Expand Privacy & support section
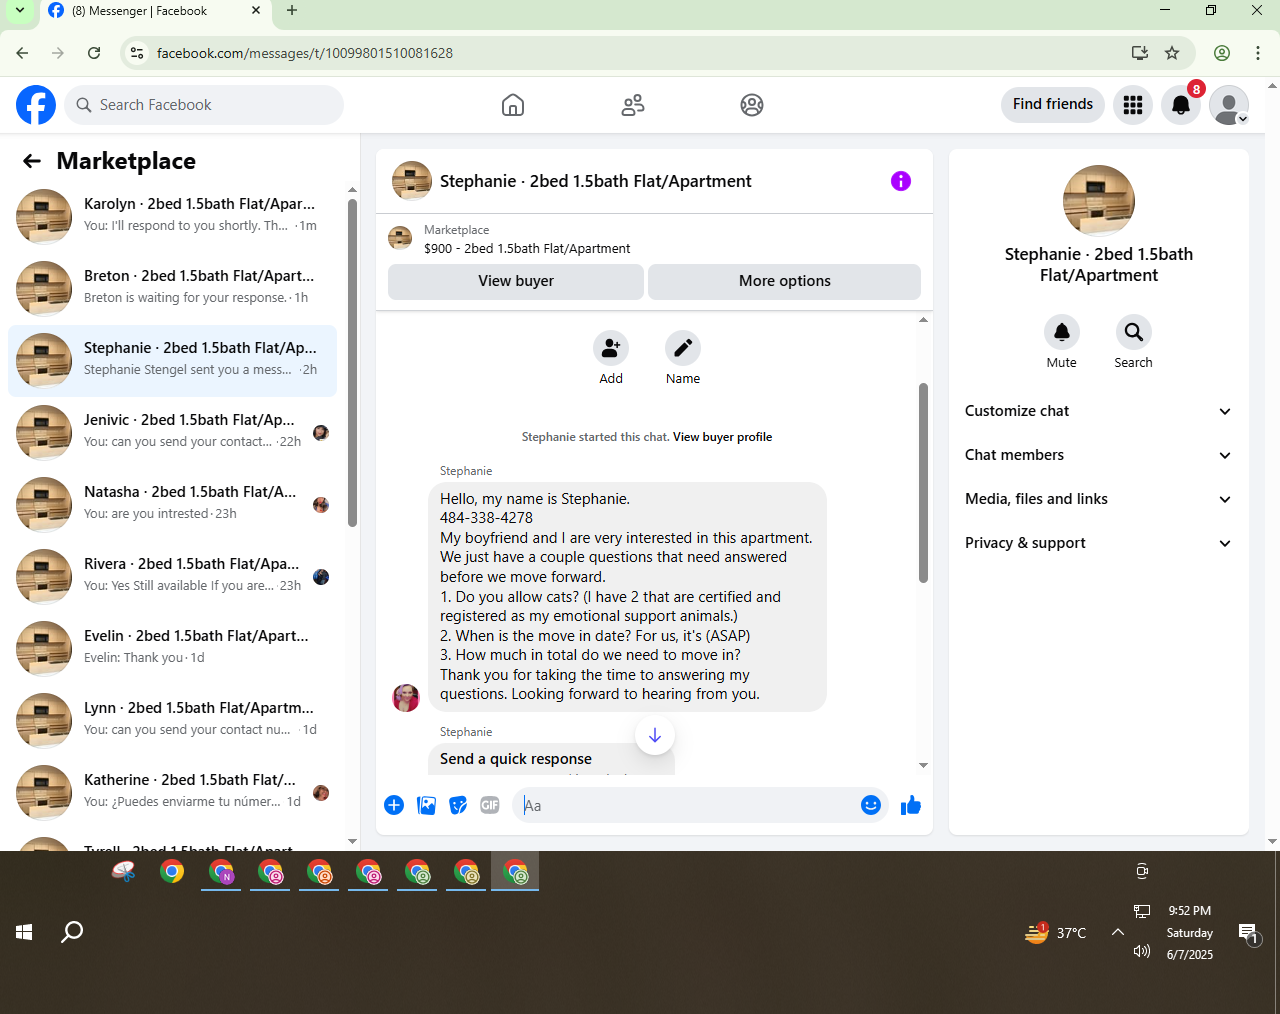 pos(1099,543)
